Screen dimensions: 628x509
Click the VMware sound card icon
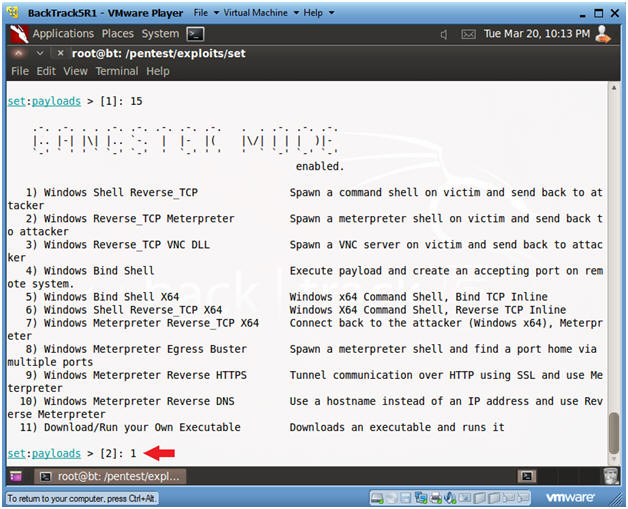[x=450, y=498]
